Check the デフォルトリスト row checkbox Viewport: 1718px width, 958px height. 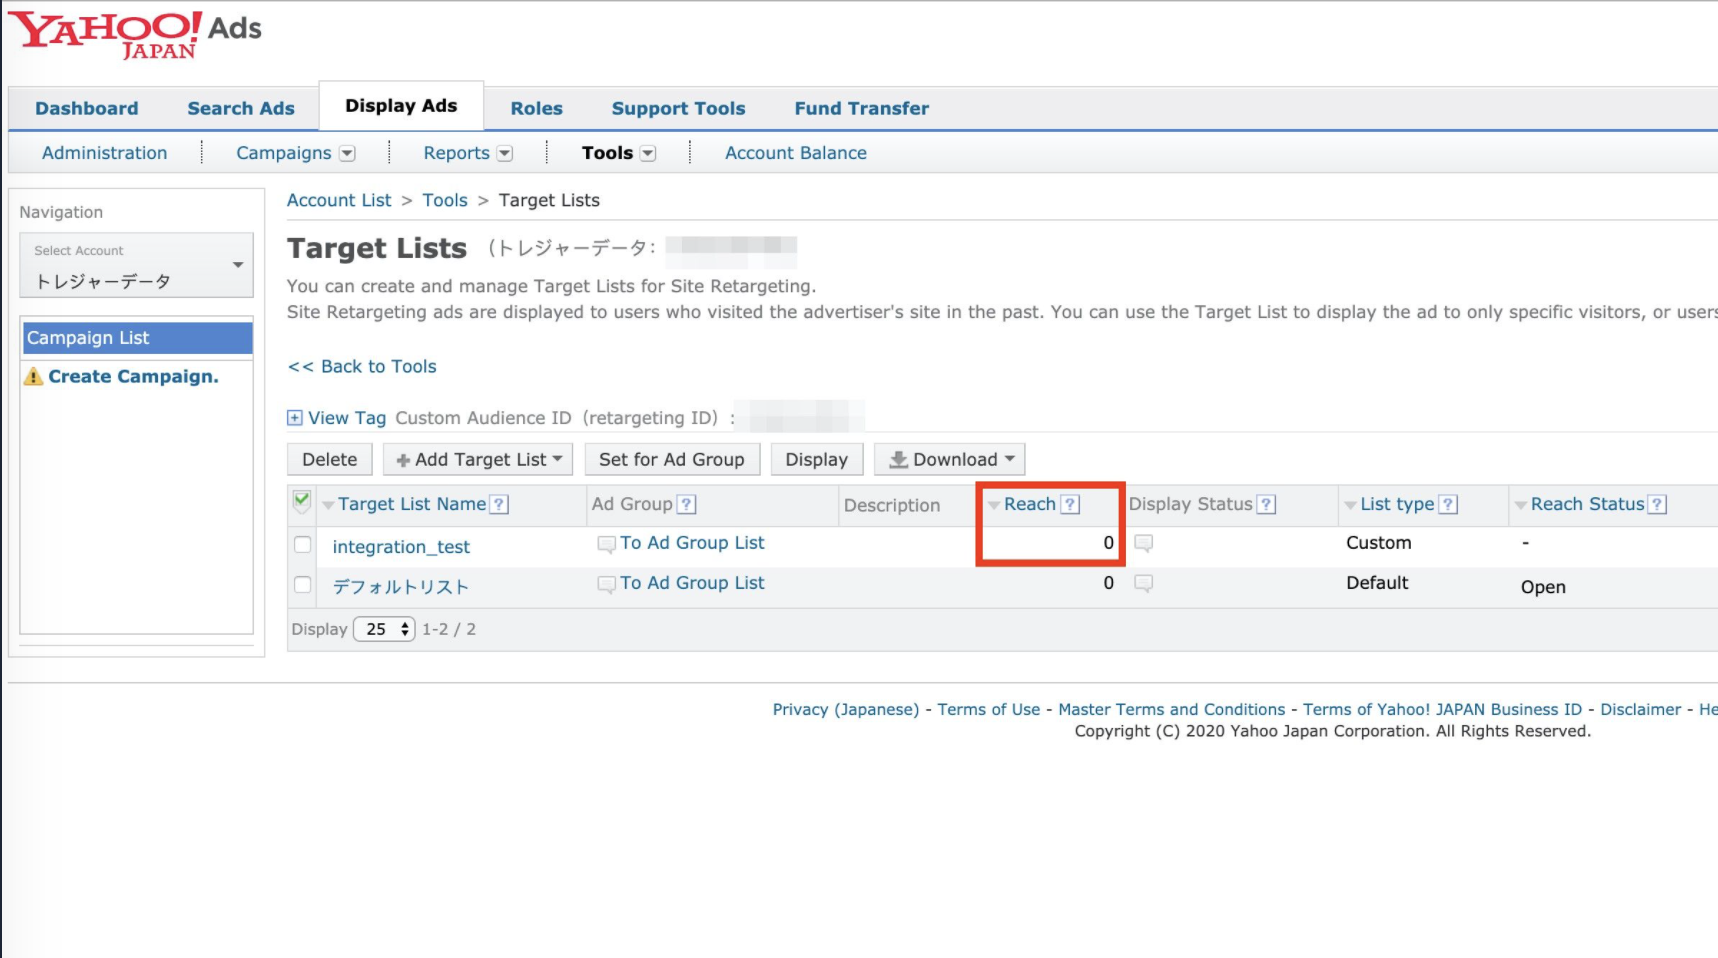[x=303, y=585]
